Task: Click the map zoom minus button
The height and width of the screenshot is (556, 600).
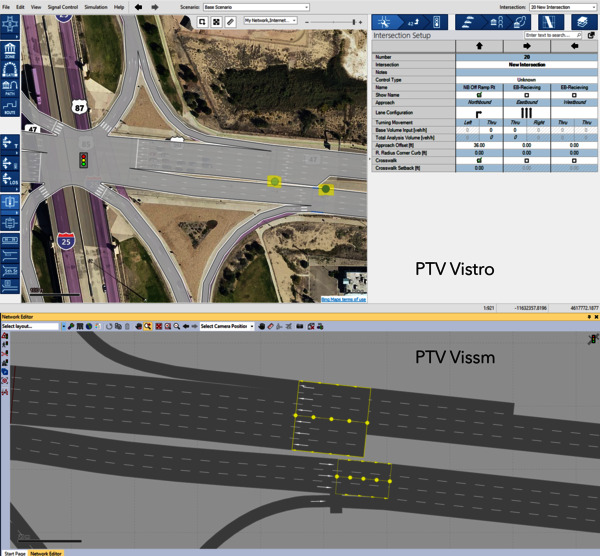Action: coord(307,22)
